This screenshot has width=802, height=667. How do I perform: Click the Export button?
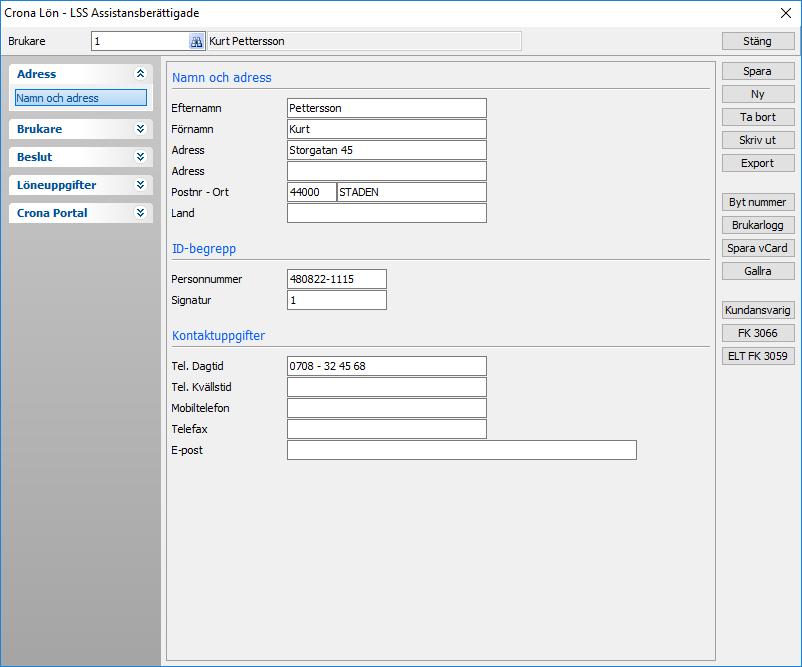pos(758,163)
